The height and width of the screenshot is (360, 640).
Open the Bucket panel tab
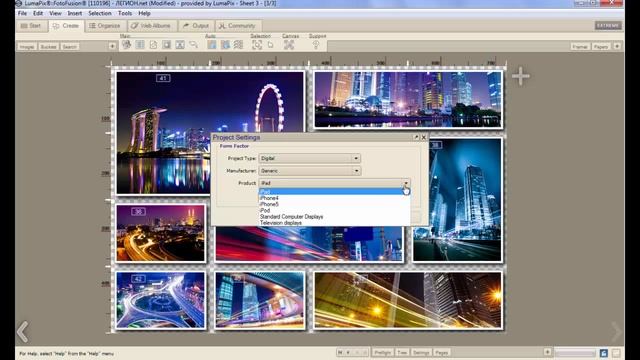48,47
